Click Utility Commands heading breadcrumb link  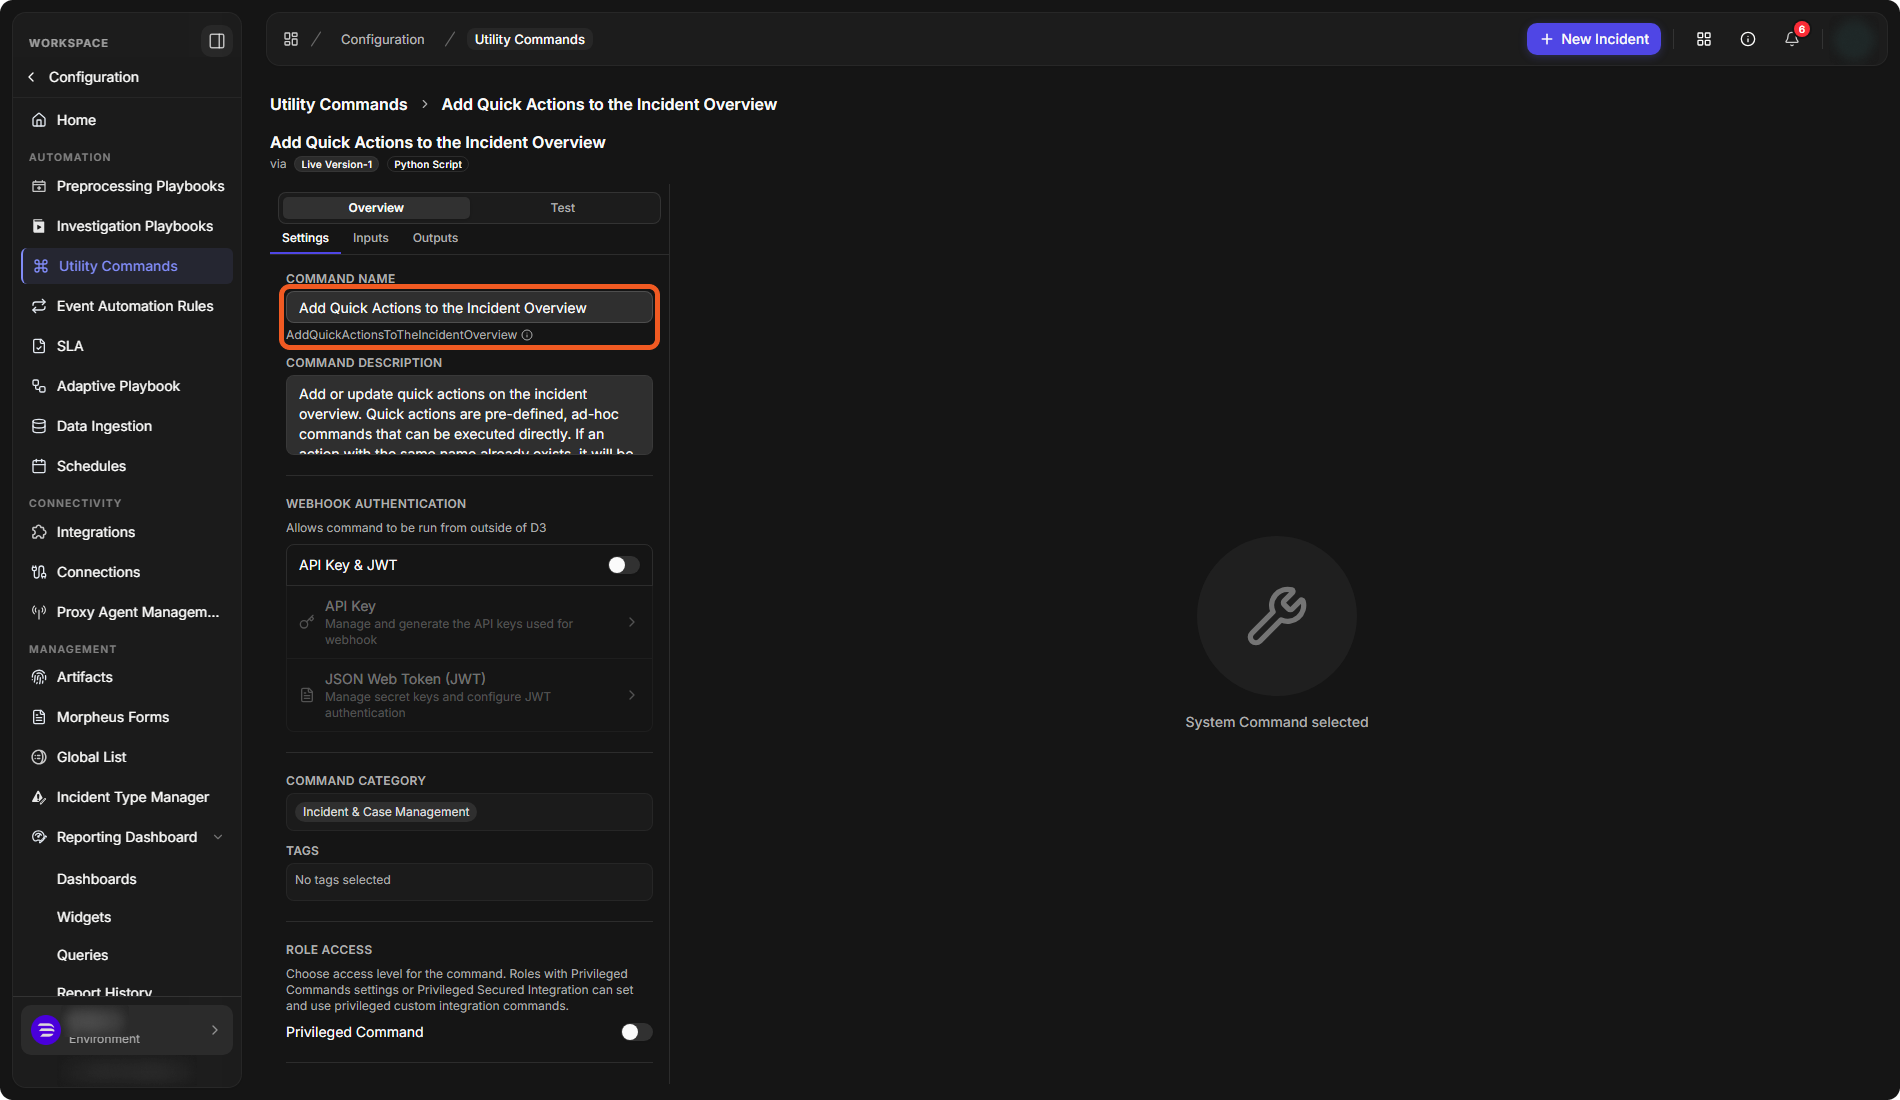(x=339, y=104)
